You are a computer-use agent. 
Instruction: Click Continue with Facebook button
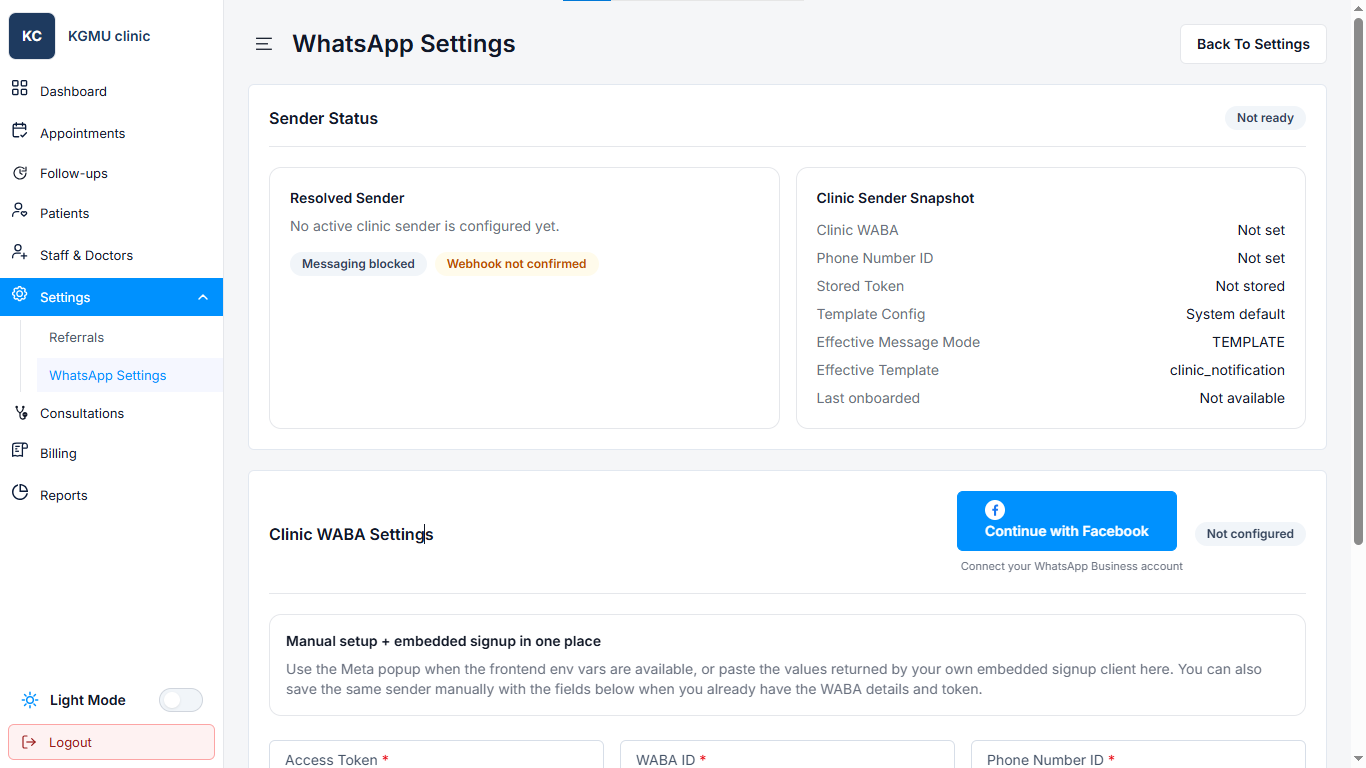point(1067,521)
